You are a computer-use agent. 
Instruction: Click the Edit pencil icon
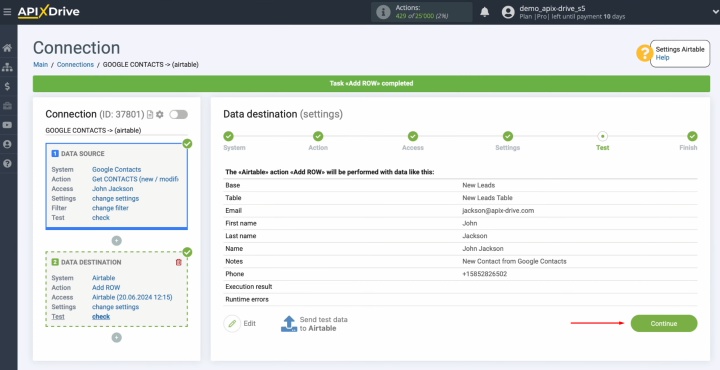click(x=232, y=324)
